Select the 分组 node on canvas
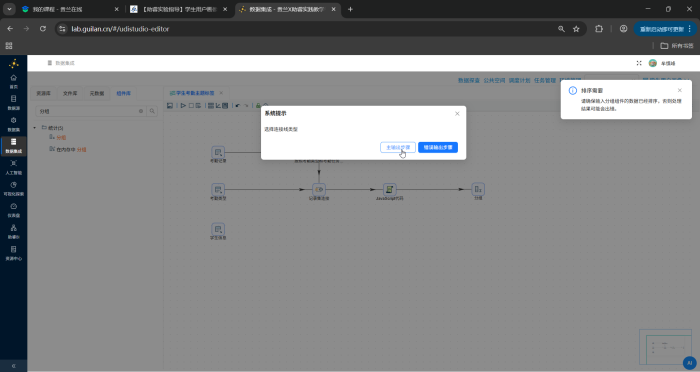Screen dimensions: 700x372 tap(478, 189)
